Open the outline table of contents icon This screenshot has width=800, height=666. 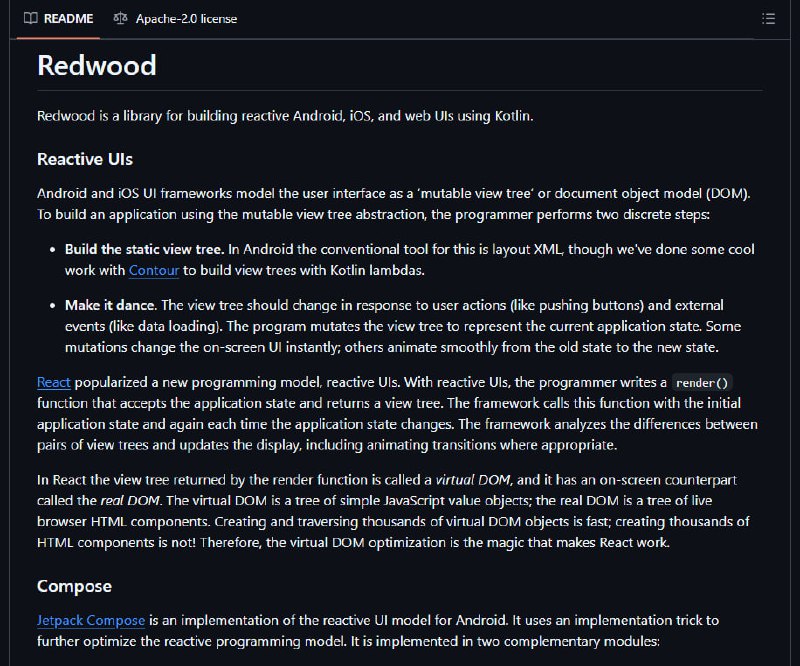tap(768, 19)
